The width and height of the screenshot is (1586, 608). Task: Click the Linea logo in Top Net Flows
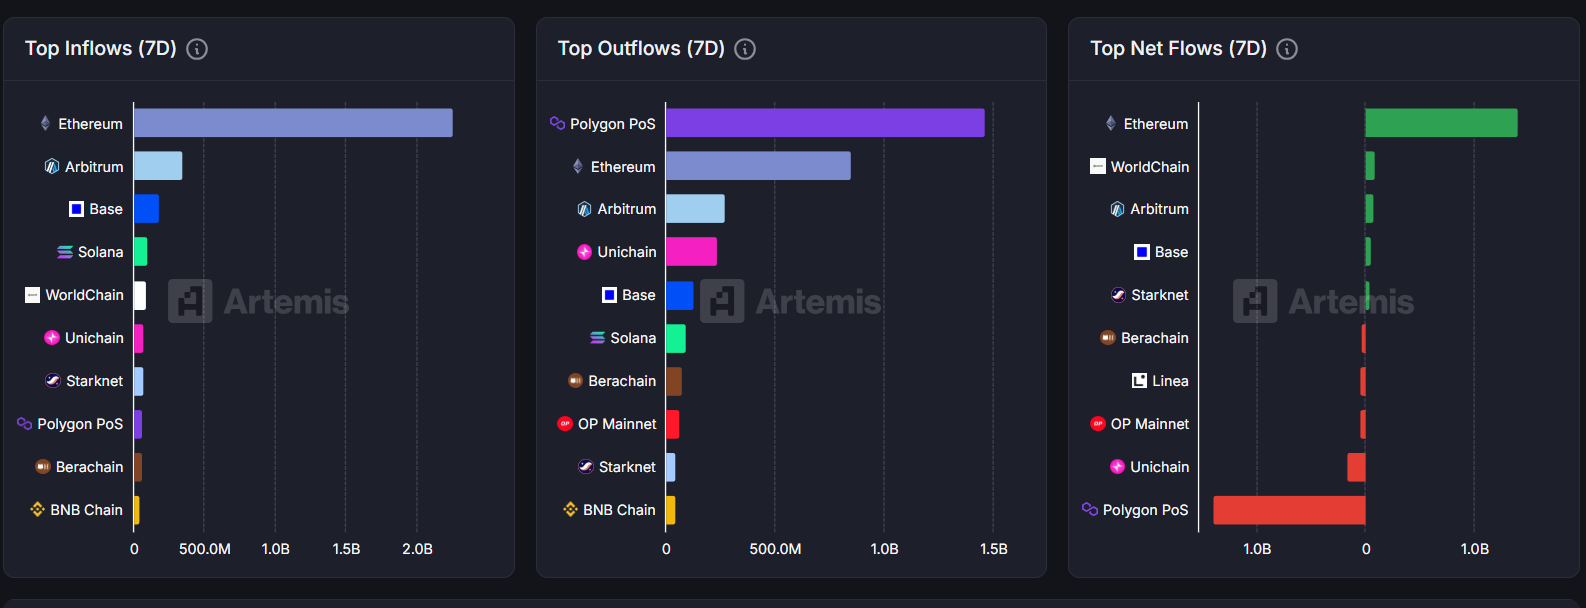tap(1139, 381)
